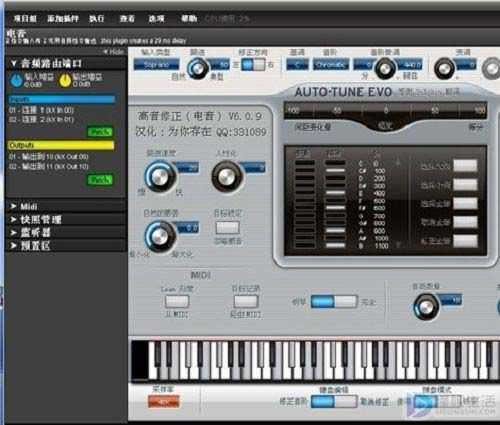Viewport: 500px width, 425px height.
Task: Click the dark knob right of the speed knob
Action: [227, 176]
